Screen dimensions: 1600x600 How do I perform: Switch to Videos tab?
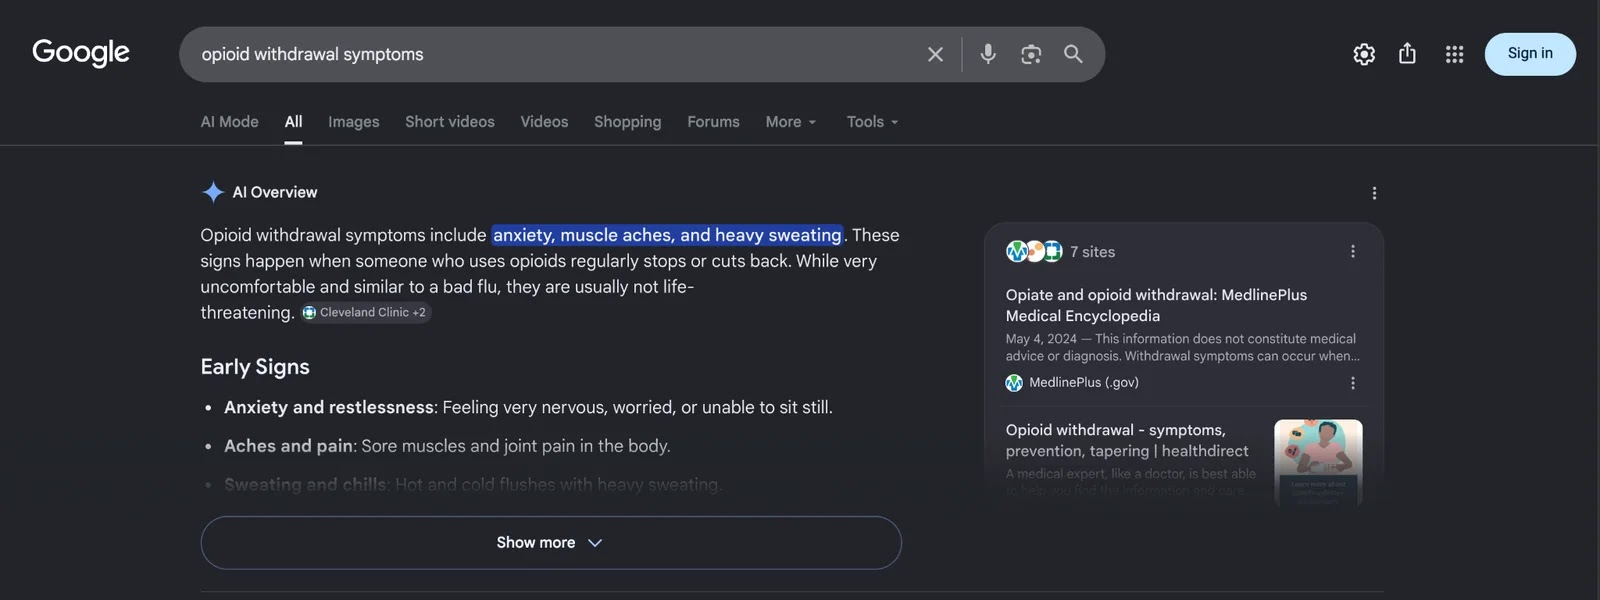(544, 122)
